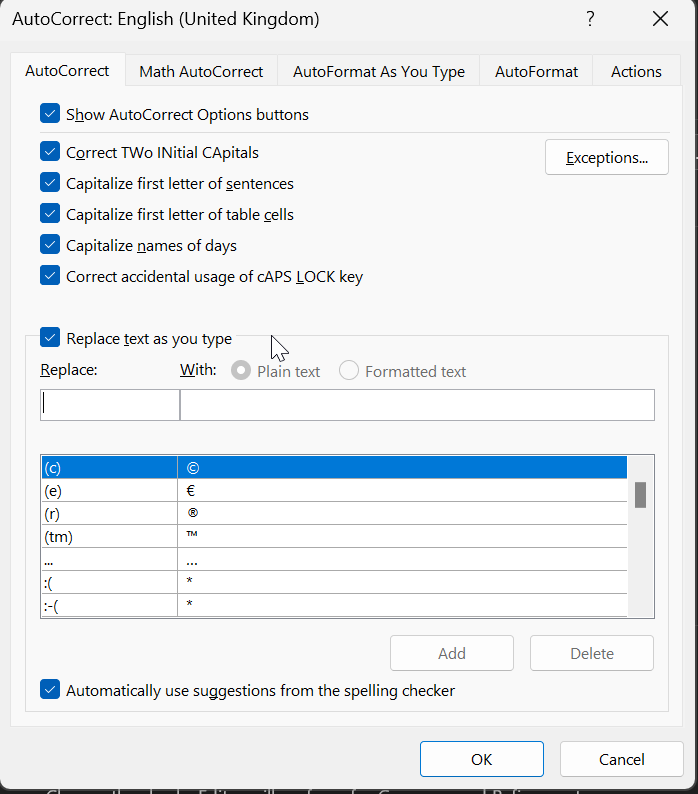Click the © symbol cell

point(402,467)
